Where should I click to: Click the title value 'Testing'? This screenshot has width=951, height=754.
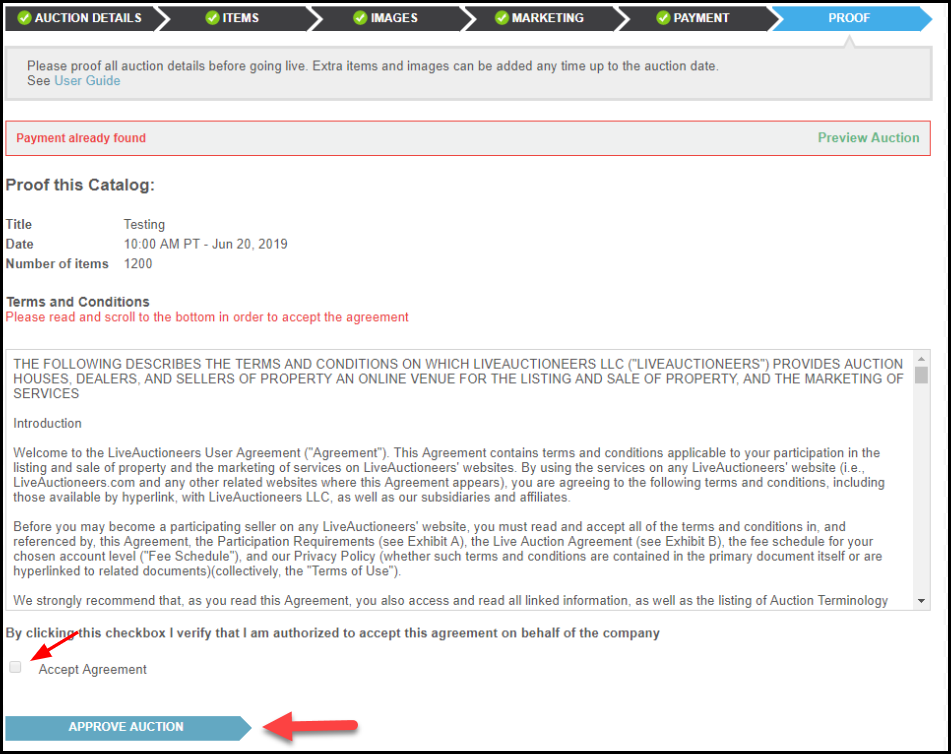tap(144, 224)
